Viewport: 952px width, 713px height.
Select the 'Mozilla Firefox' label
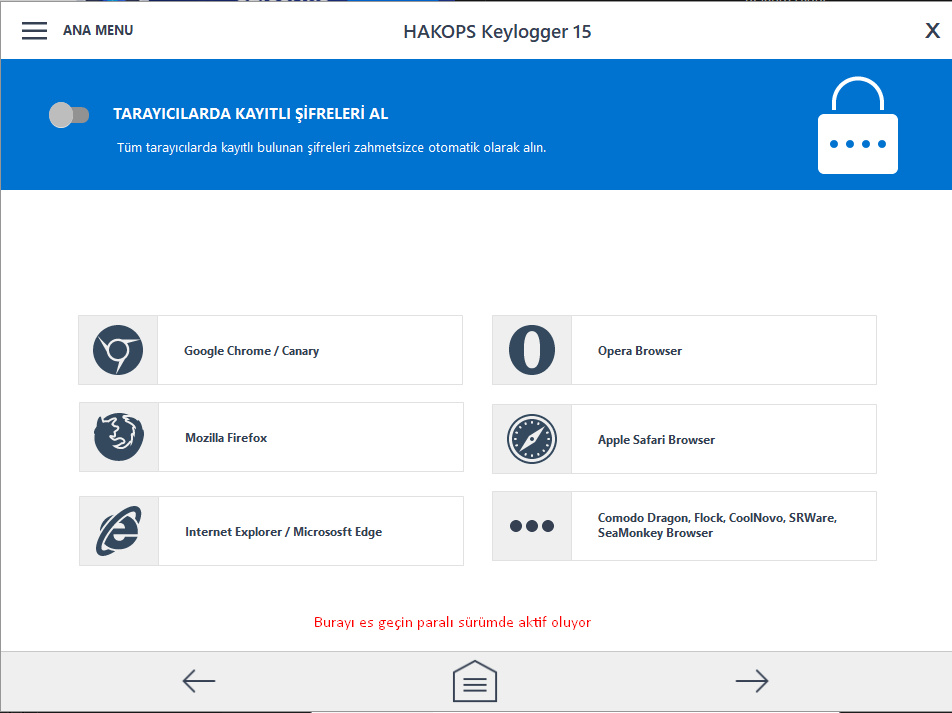[x=226, y=438]
